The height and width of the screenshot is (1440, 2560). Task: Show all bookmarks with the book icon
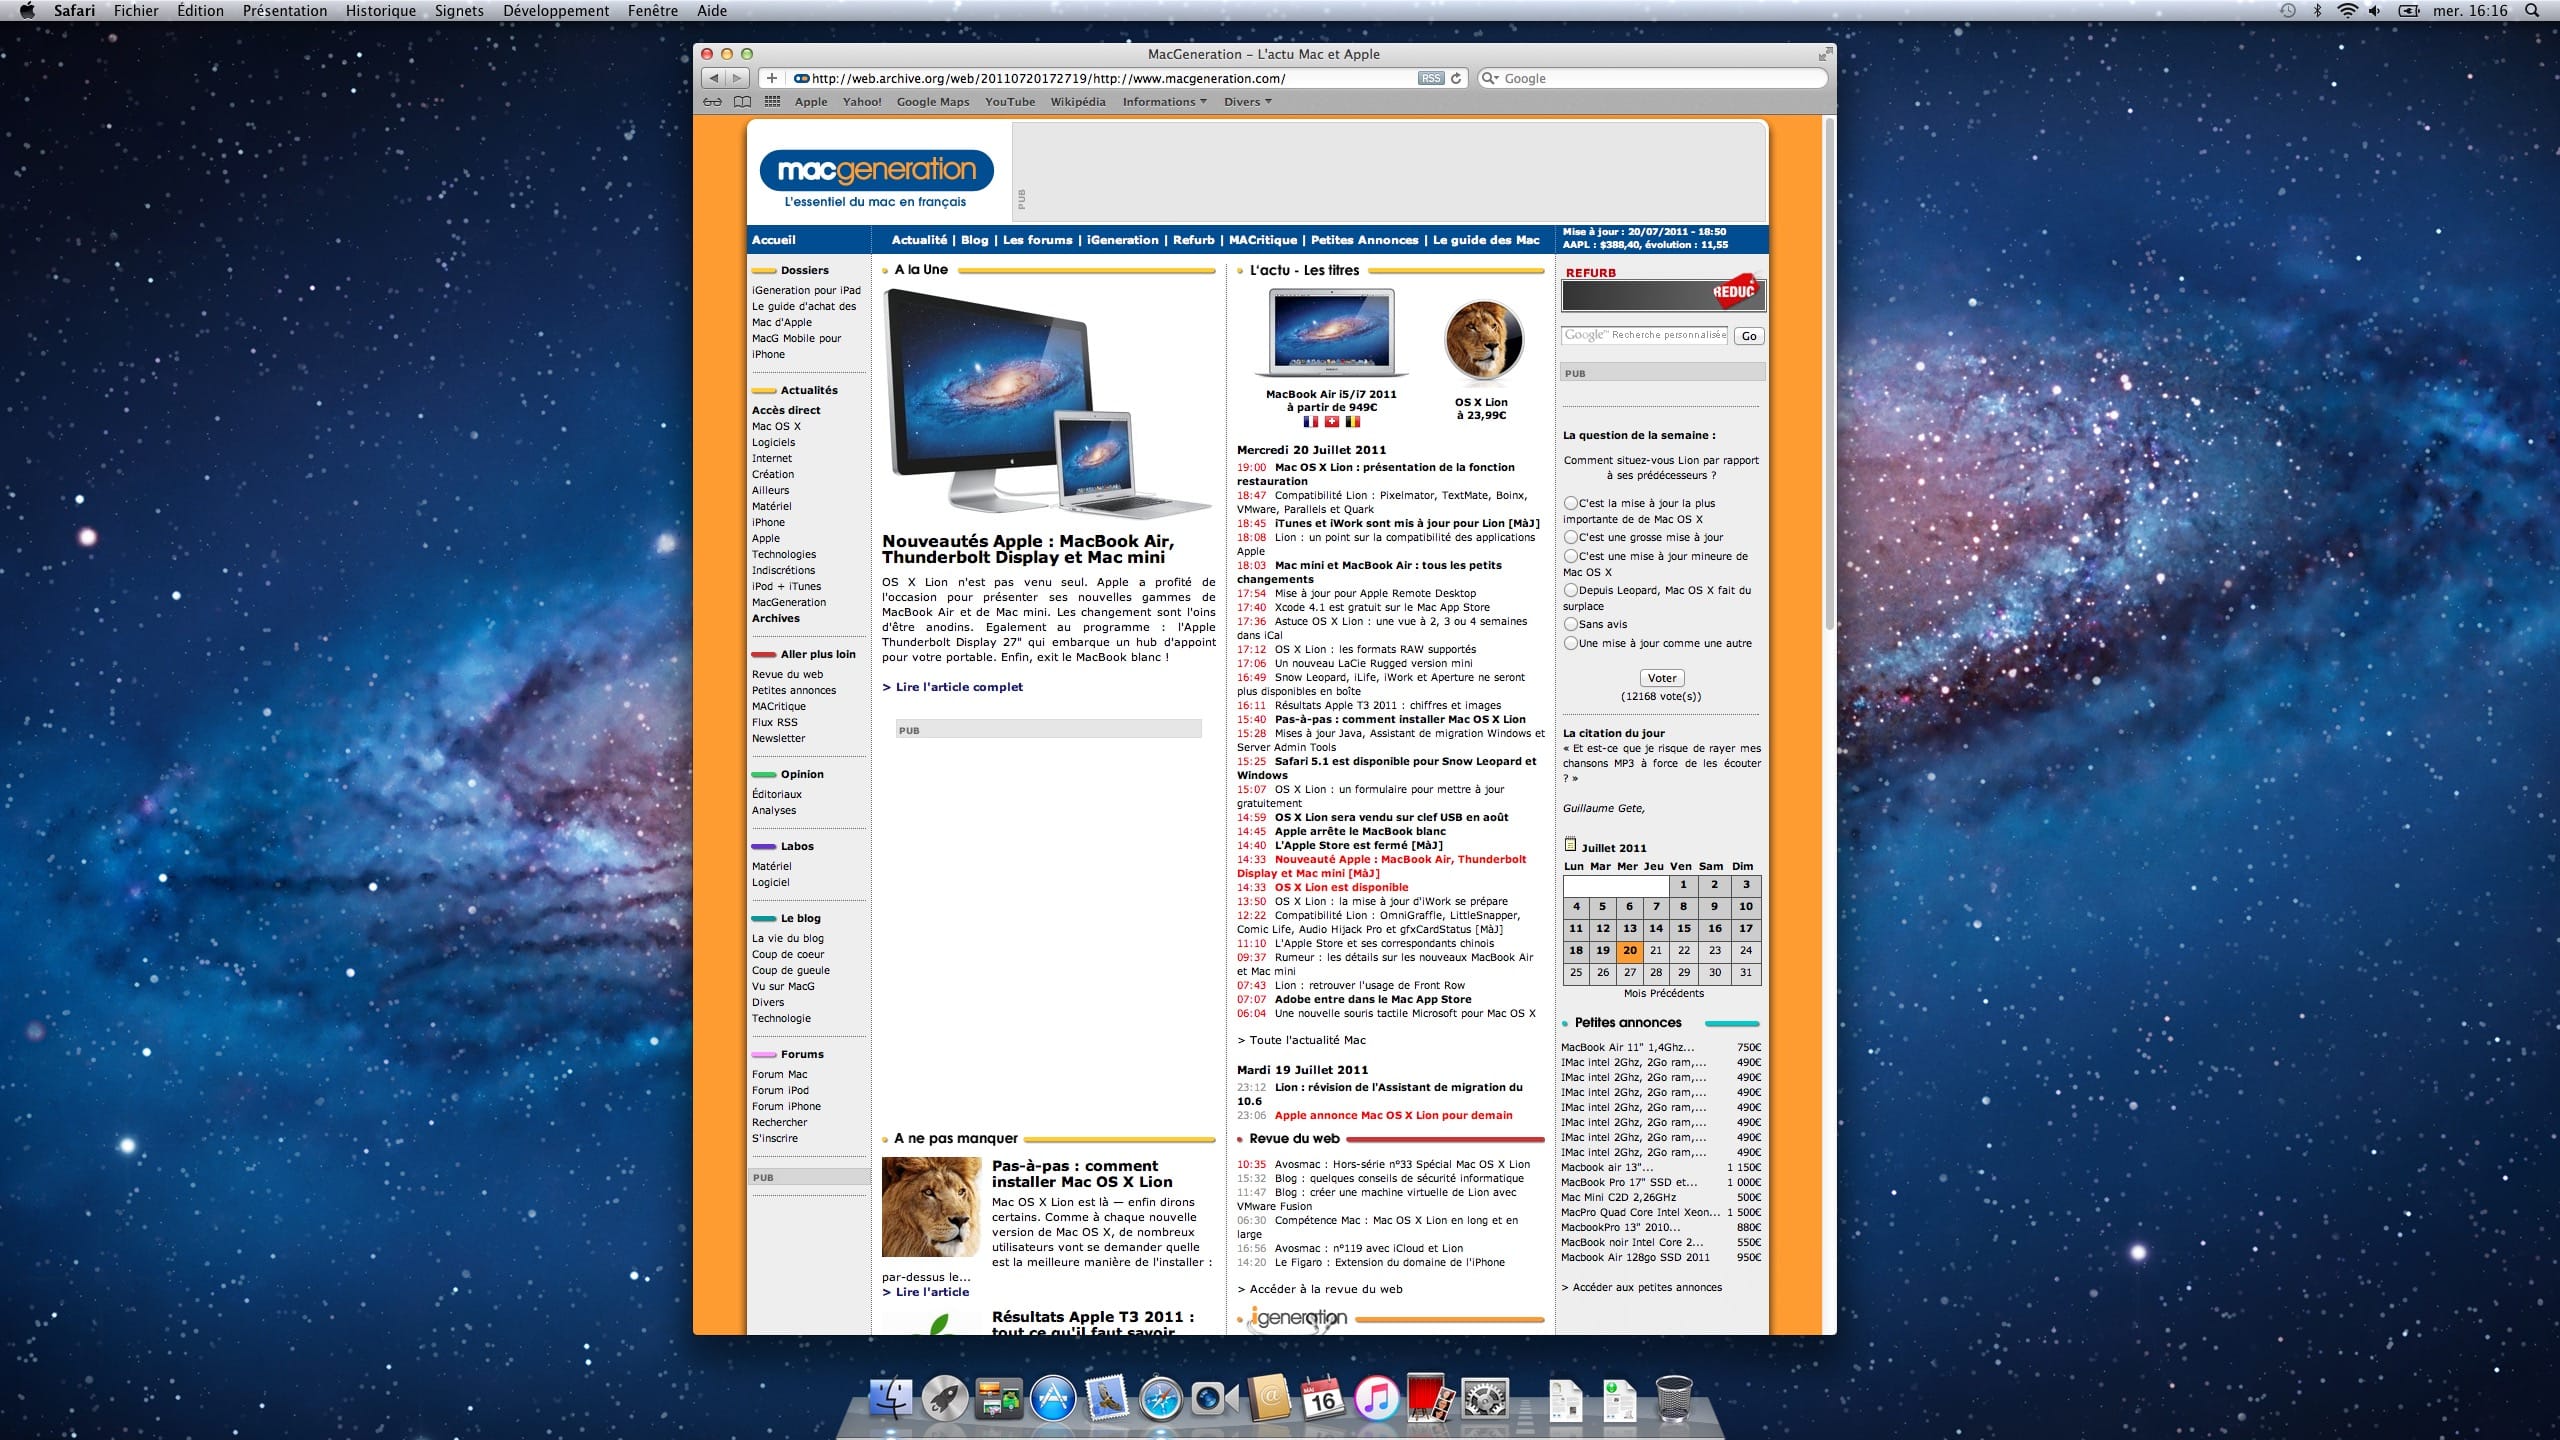point(742,102)
